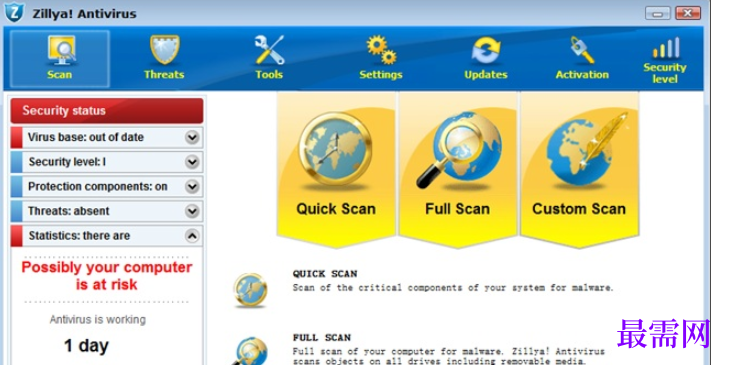Image resolution: width=729 pixels, height=365 pixels.
Task: Click the Zillya shield logo in the title bar
Action: (14, 13)
